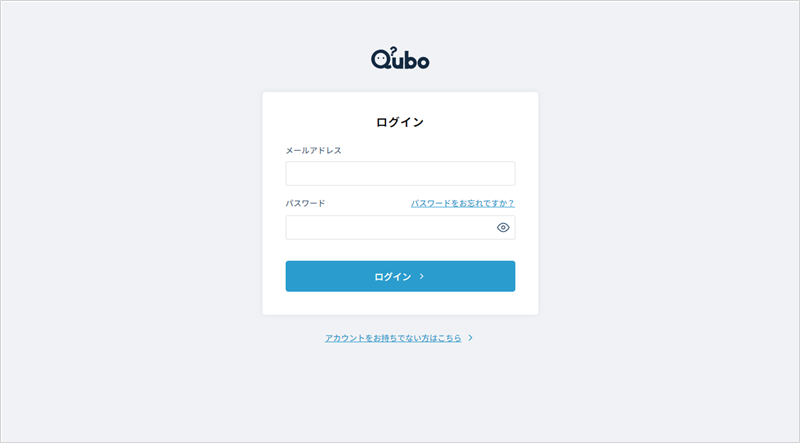Click the left end of the パスワード field

click(x=296, y=228)
